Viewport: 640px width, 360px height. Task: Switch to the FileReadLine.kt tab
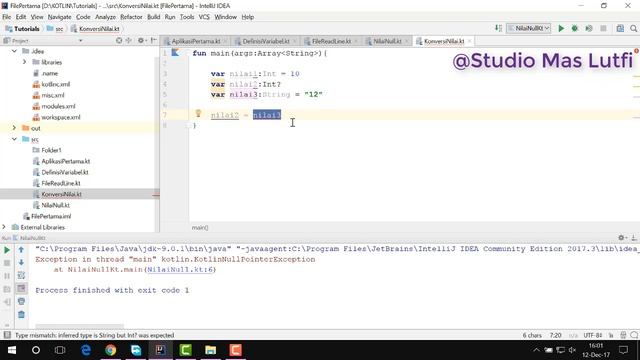pyautogui.click(x=331, y=41)
